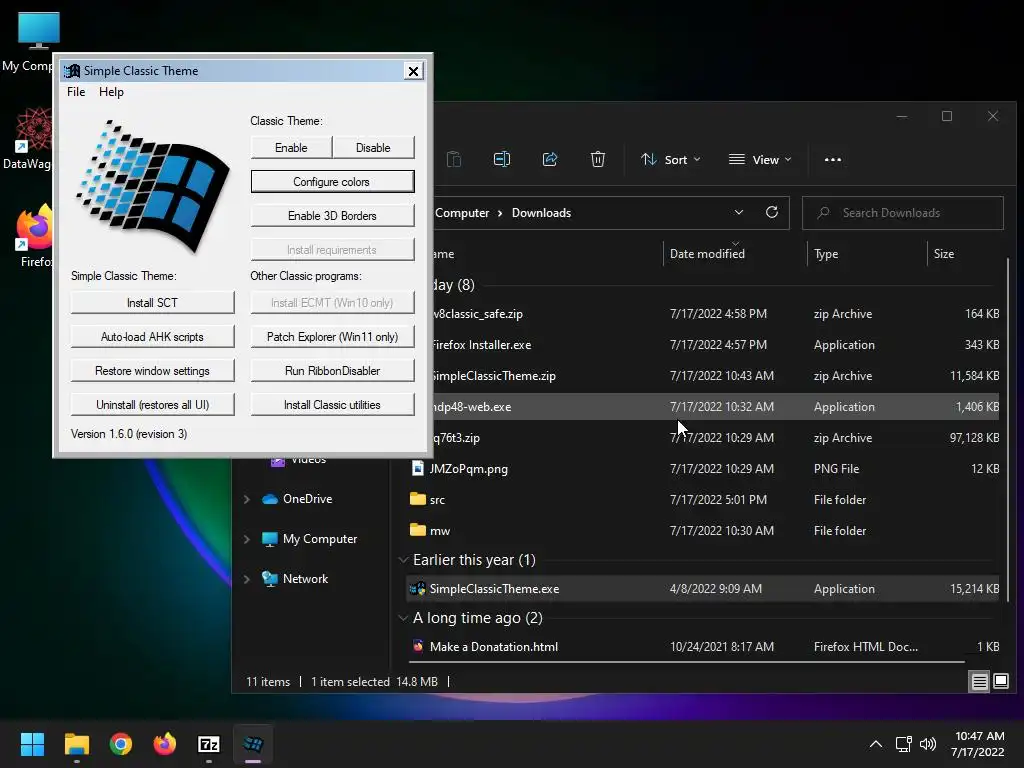This screenshot has height=768, width=1024.
Task: Collapse the A long time ago group
Action: (404, 617)
